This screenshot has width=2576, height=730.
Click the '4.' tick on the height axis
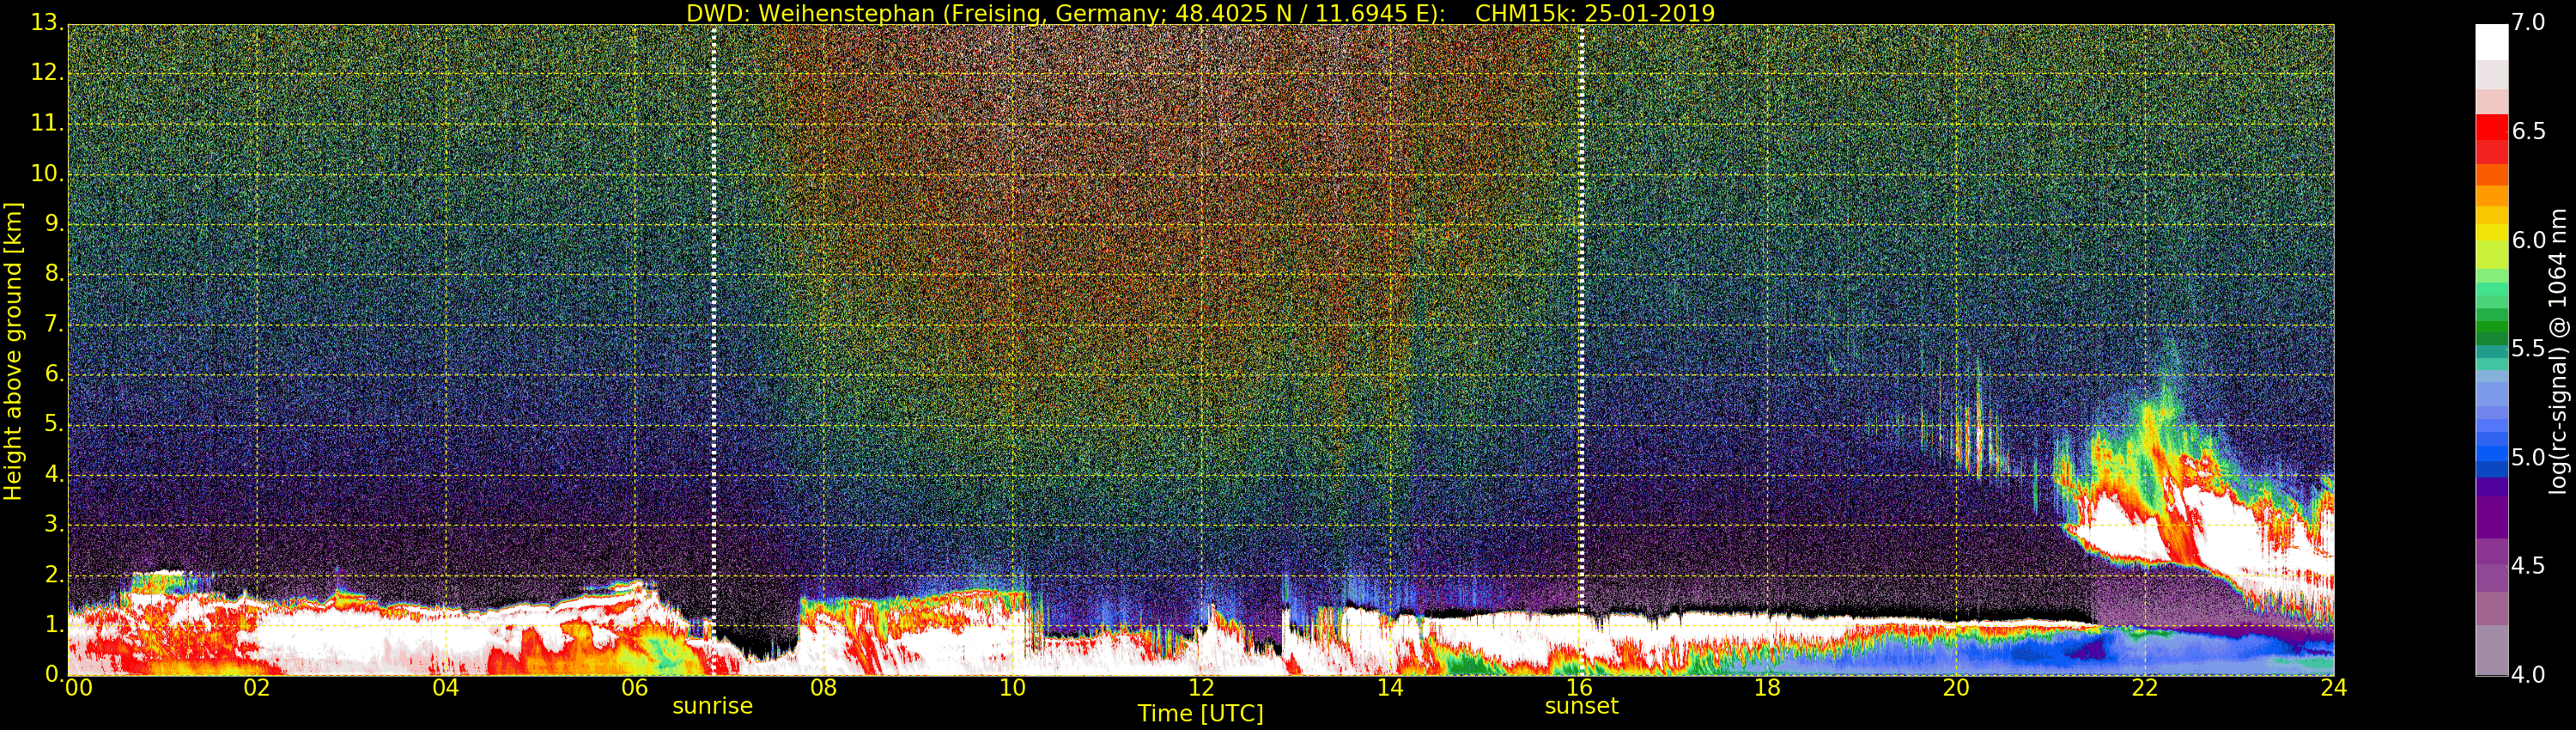click(53, 473)
